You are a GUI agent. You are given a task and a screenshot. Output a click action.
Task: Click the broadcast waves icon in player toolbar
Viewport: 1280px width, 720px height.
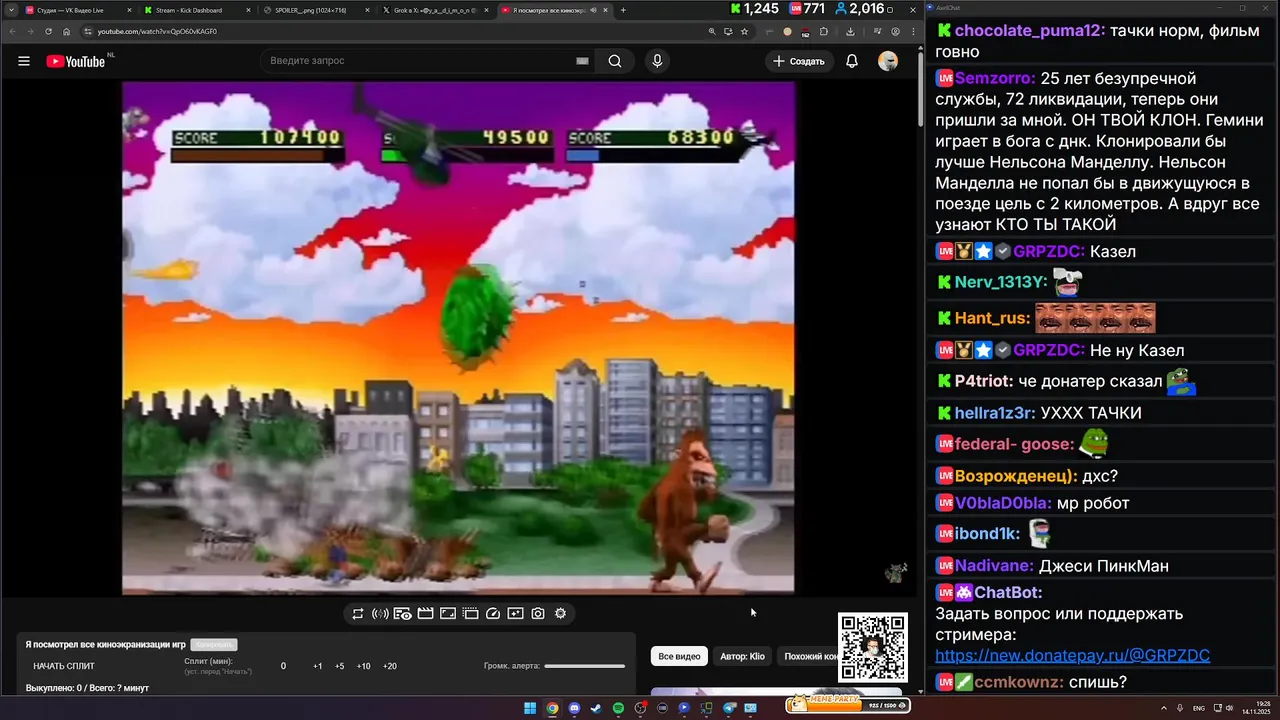380,613
